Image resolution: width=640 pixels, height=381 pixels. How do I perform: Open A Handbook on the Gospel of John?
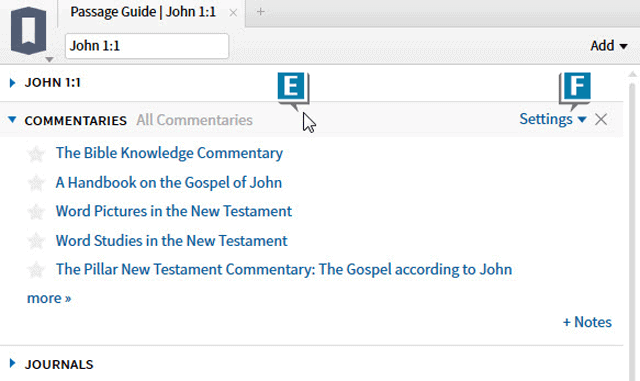[169, 183]
